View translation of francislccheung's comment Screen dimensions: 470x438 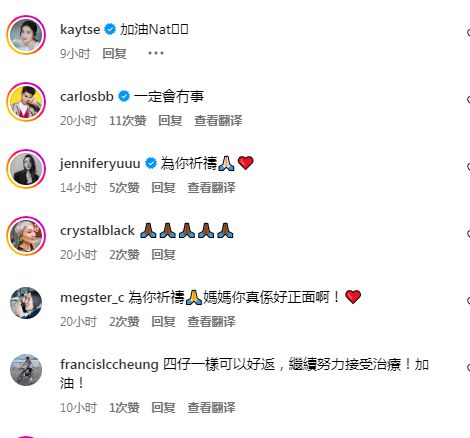click(211, 407)
